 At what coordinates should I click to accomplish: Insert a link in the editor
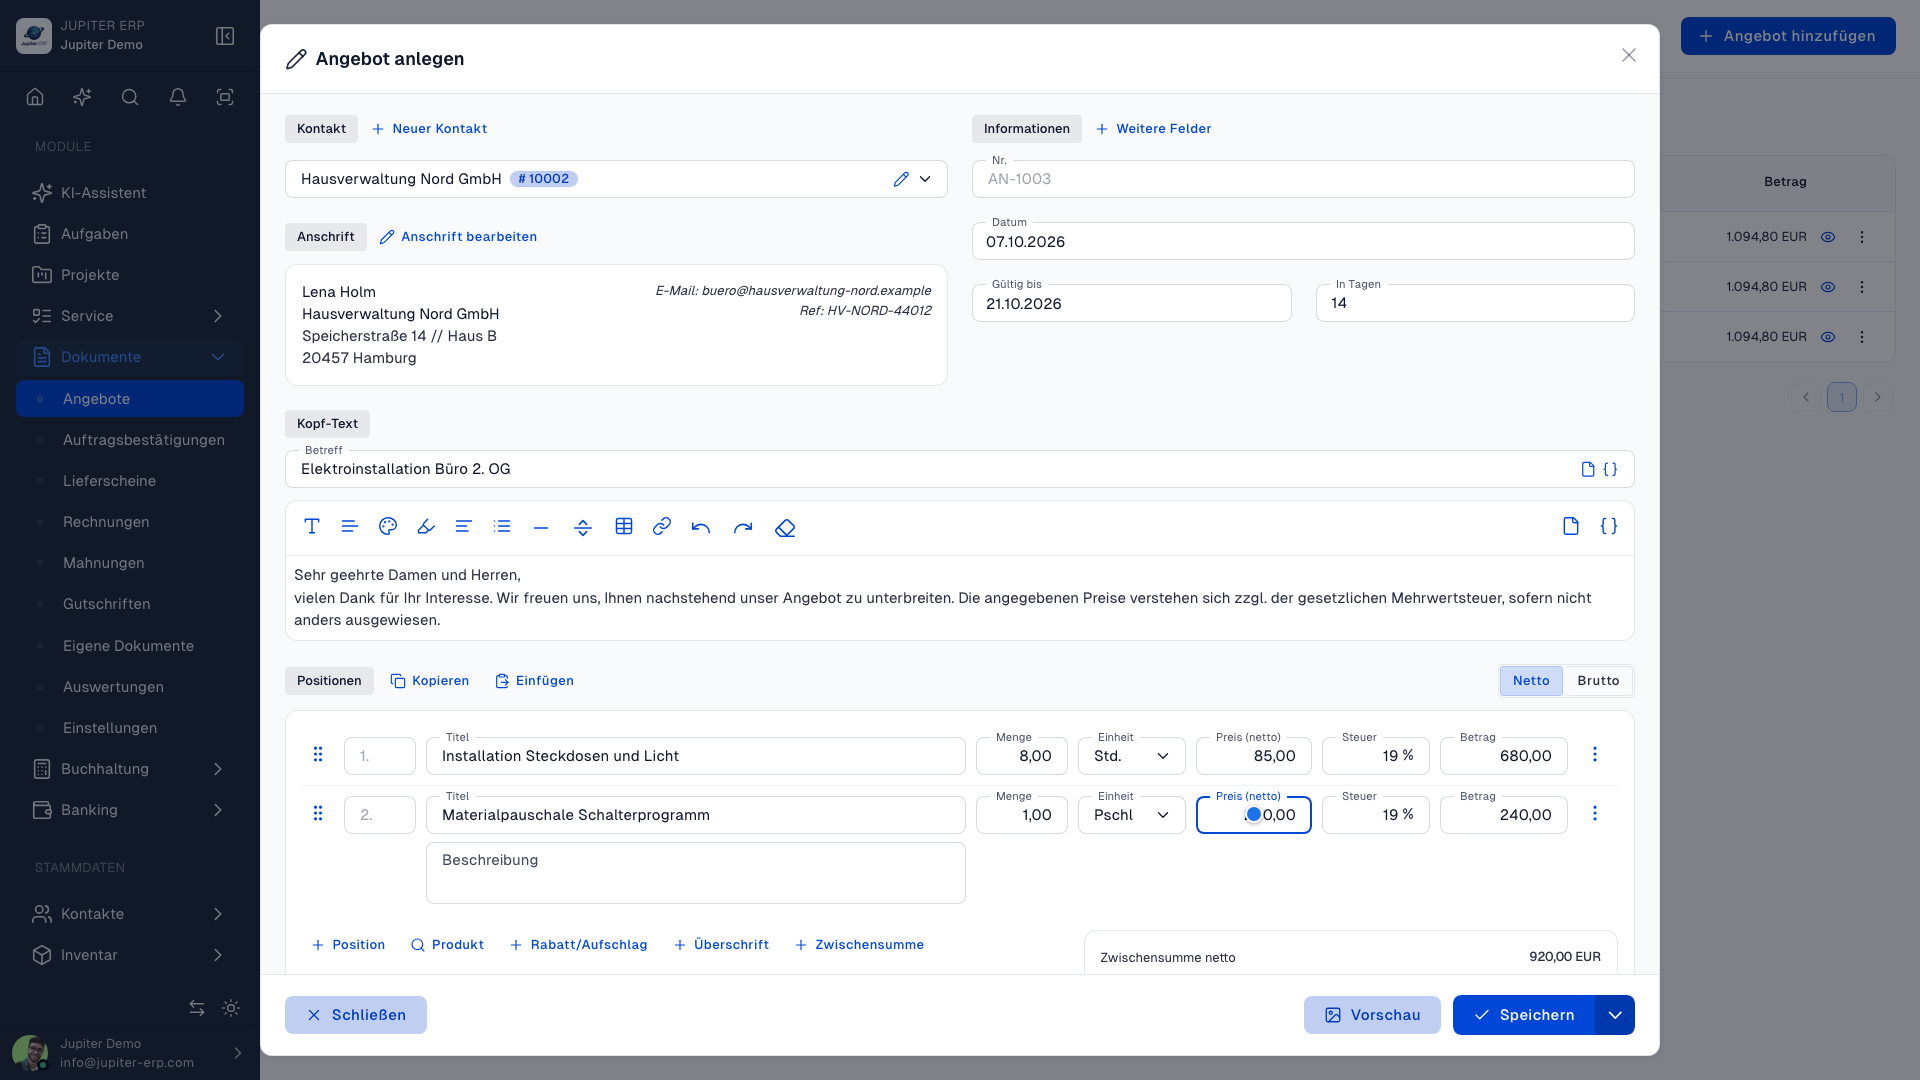pyautogui.click(x=662, y=526)
